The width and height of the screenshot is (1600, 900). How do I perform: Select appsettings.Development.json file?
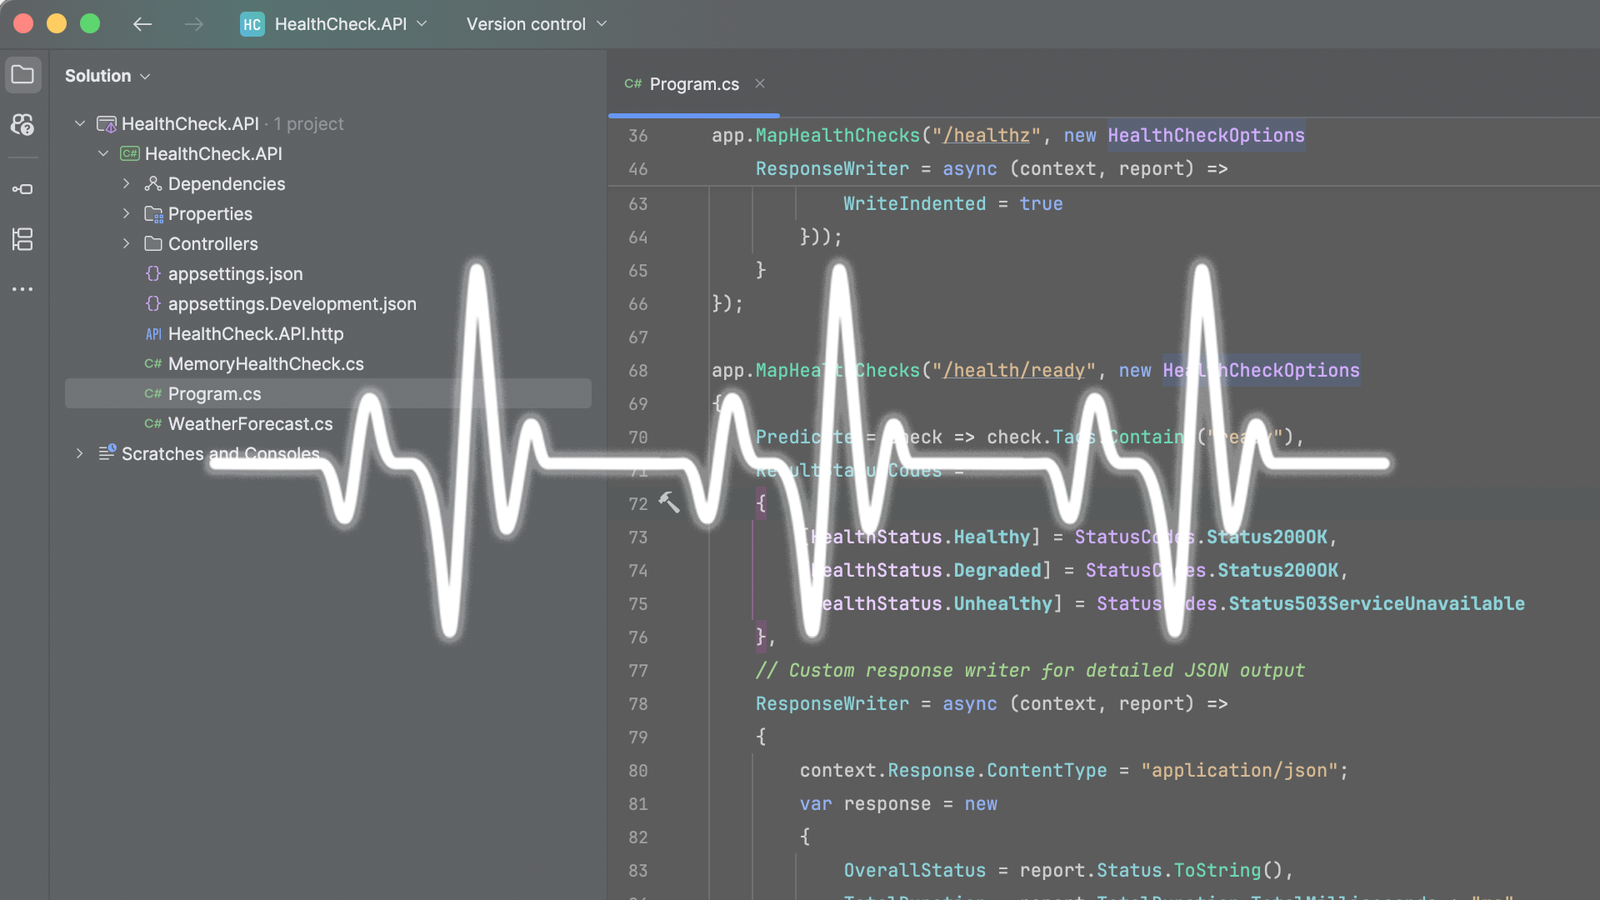click(x=292, y=304)
